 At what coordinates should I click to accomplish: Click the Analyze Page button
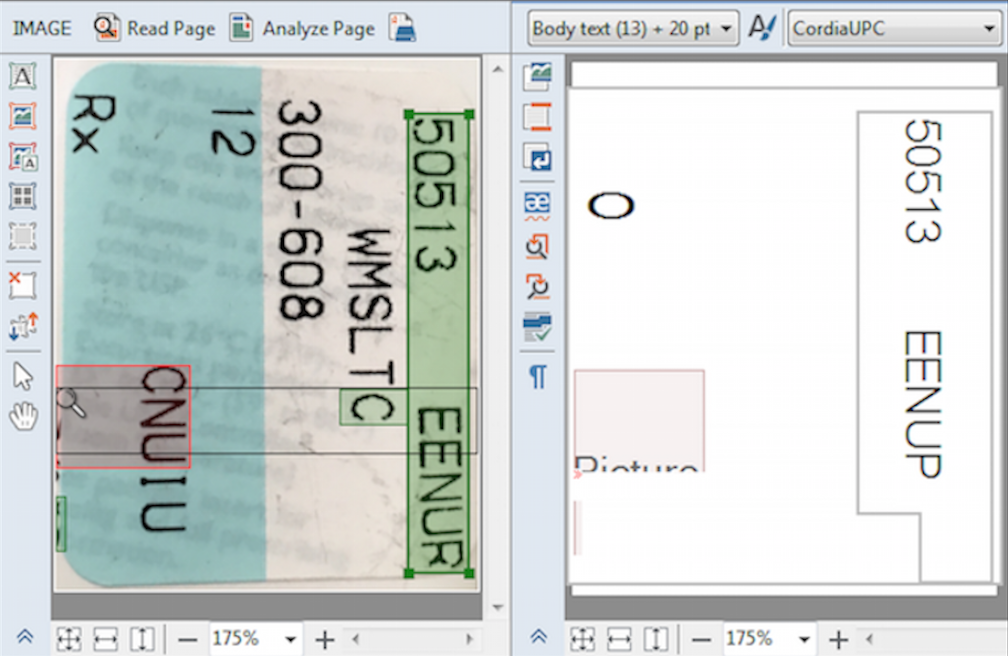[x=302, y=28]
